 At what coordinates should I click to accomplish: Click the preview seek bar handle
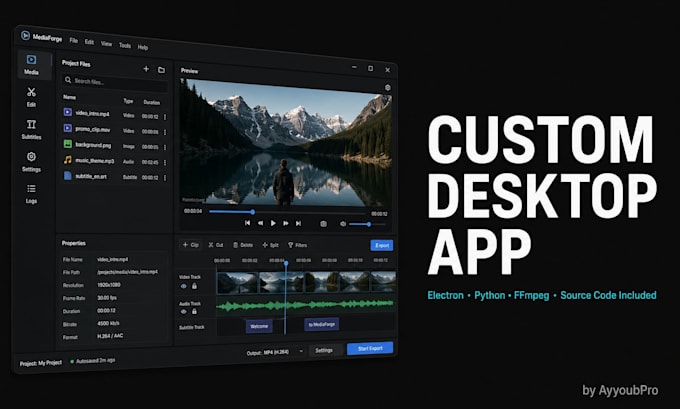click(252, 212)
